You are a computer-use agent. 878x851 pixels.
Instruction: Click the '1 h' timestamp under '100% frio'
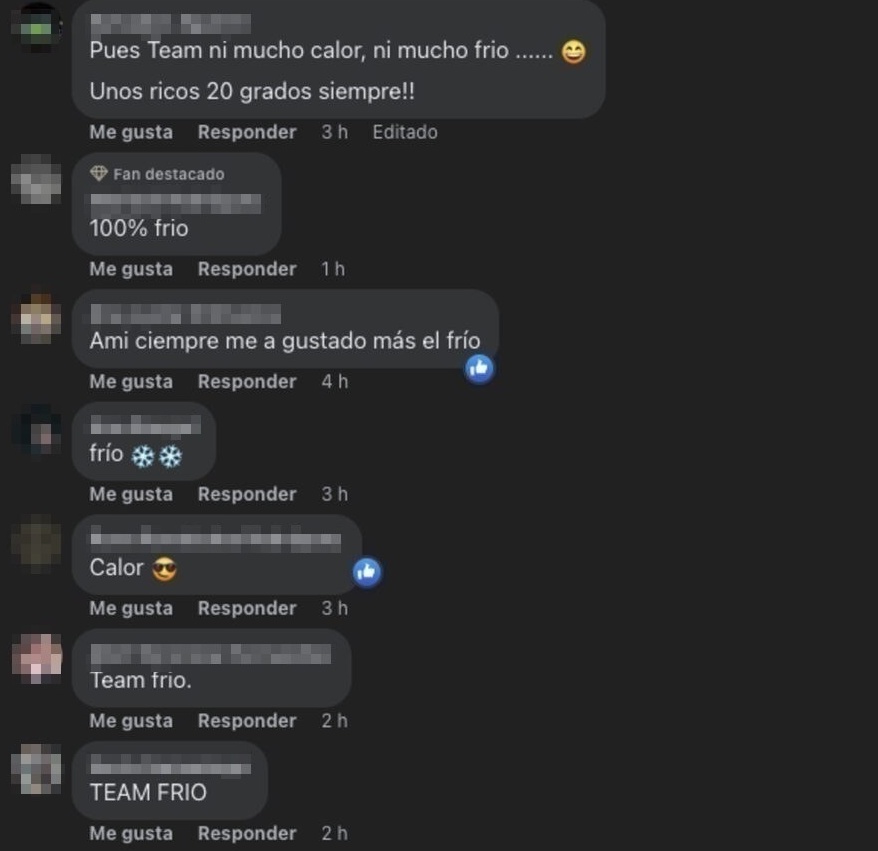click(333, 269)
